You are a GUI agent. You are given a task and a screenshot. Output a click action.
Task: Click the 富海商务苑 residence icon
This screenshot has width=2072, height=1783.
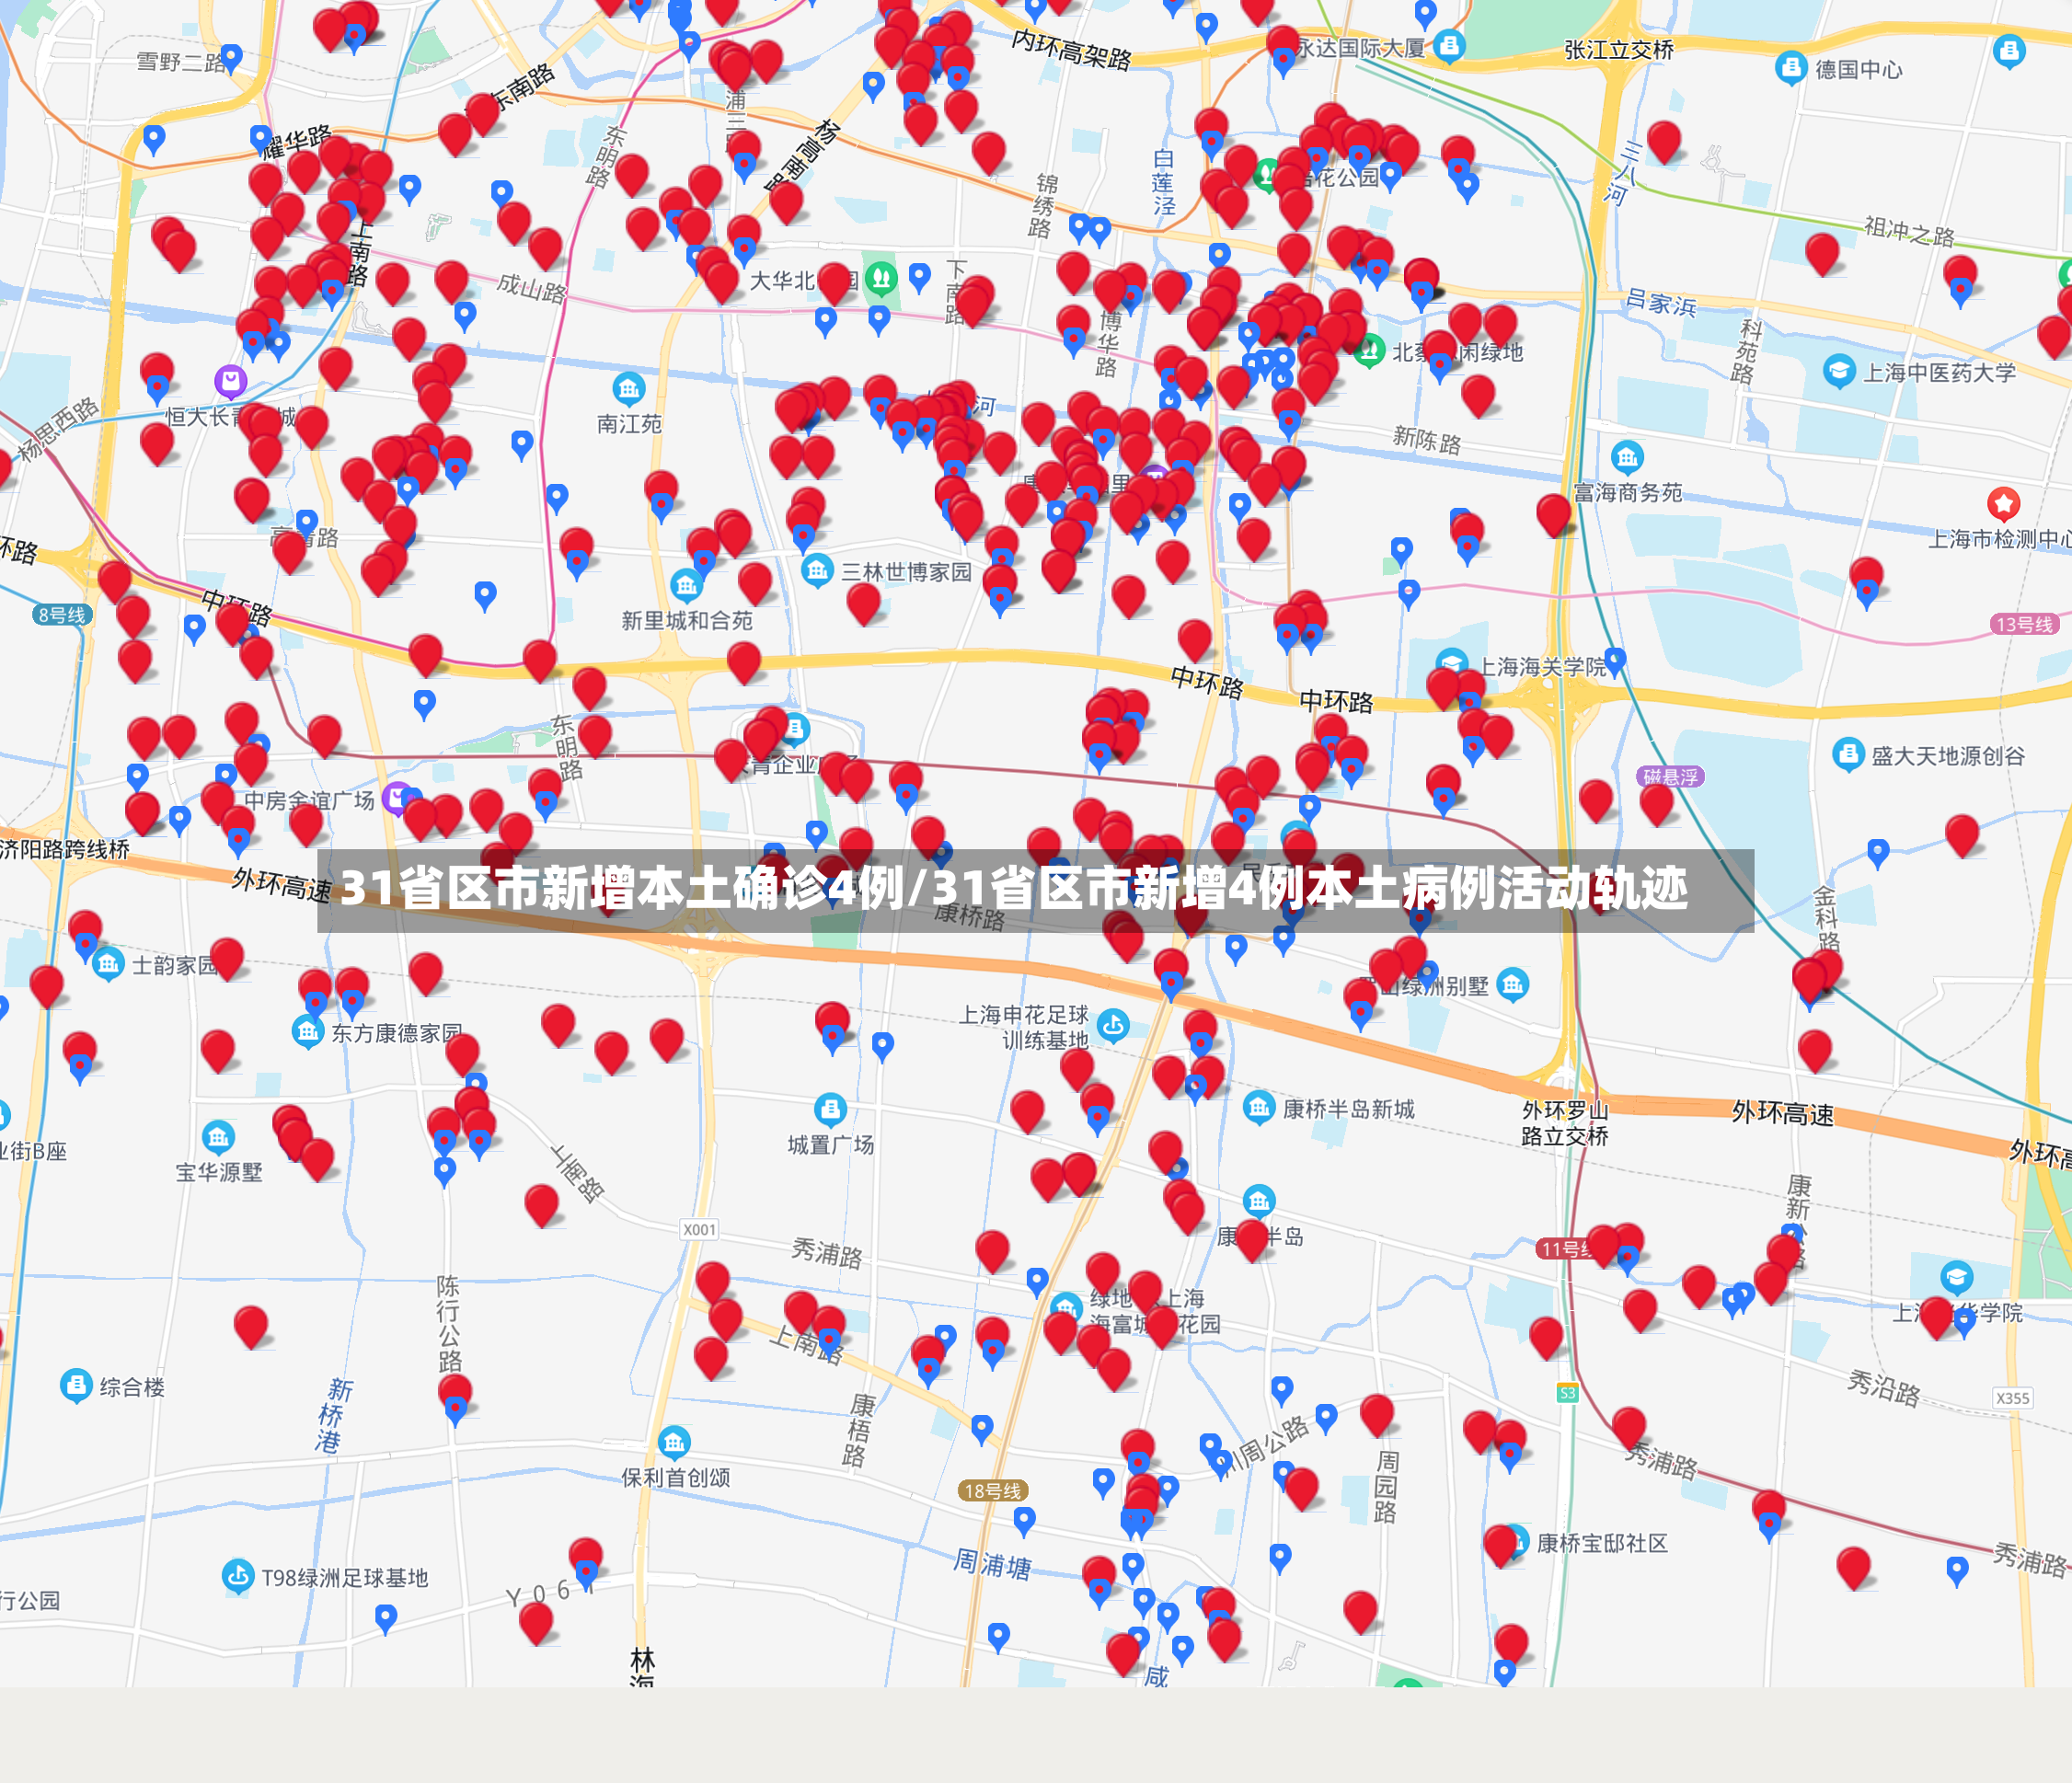[1627, 457]
